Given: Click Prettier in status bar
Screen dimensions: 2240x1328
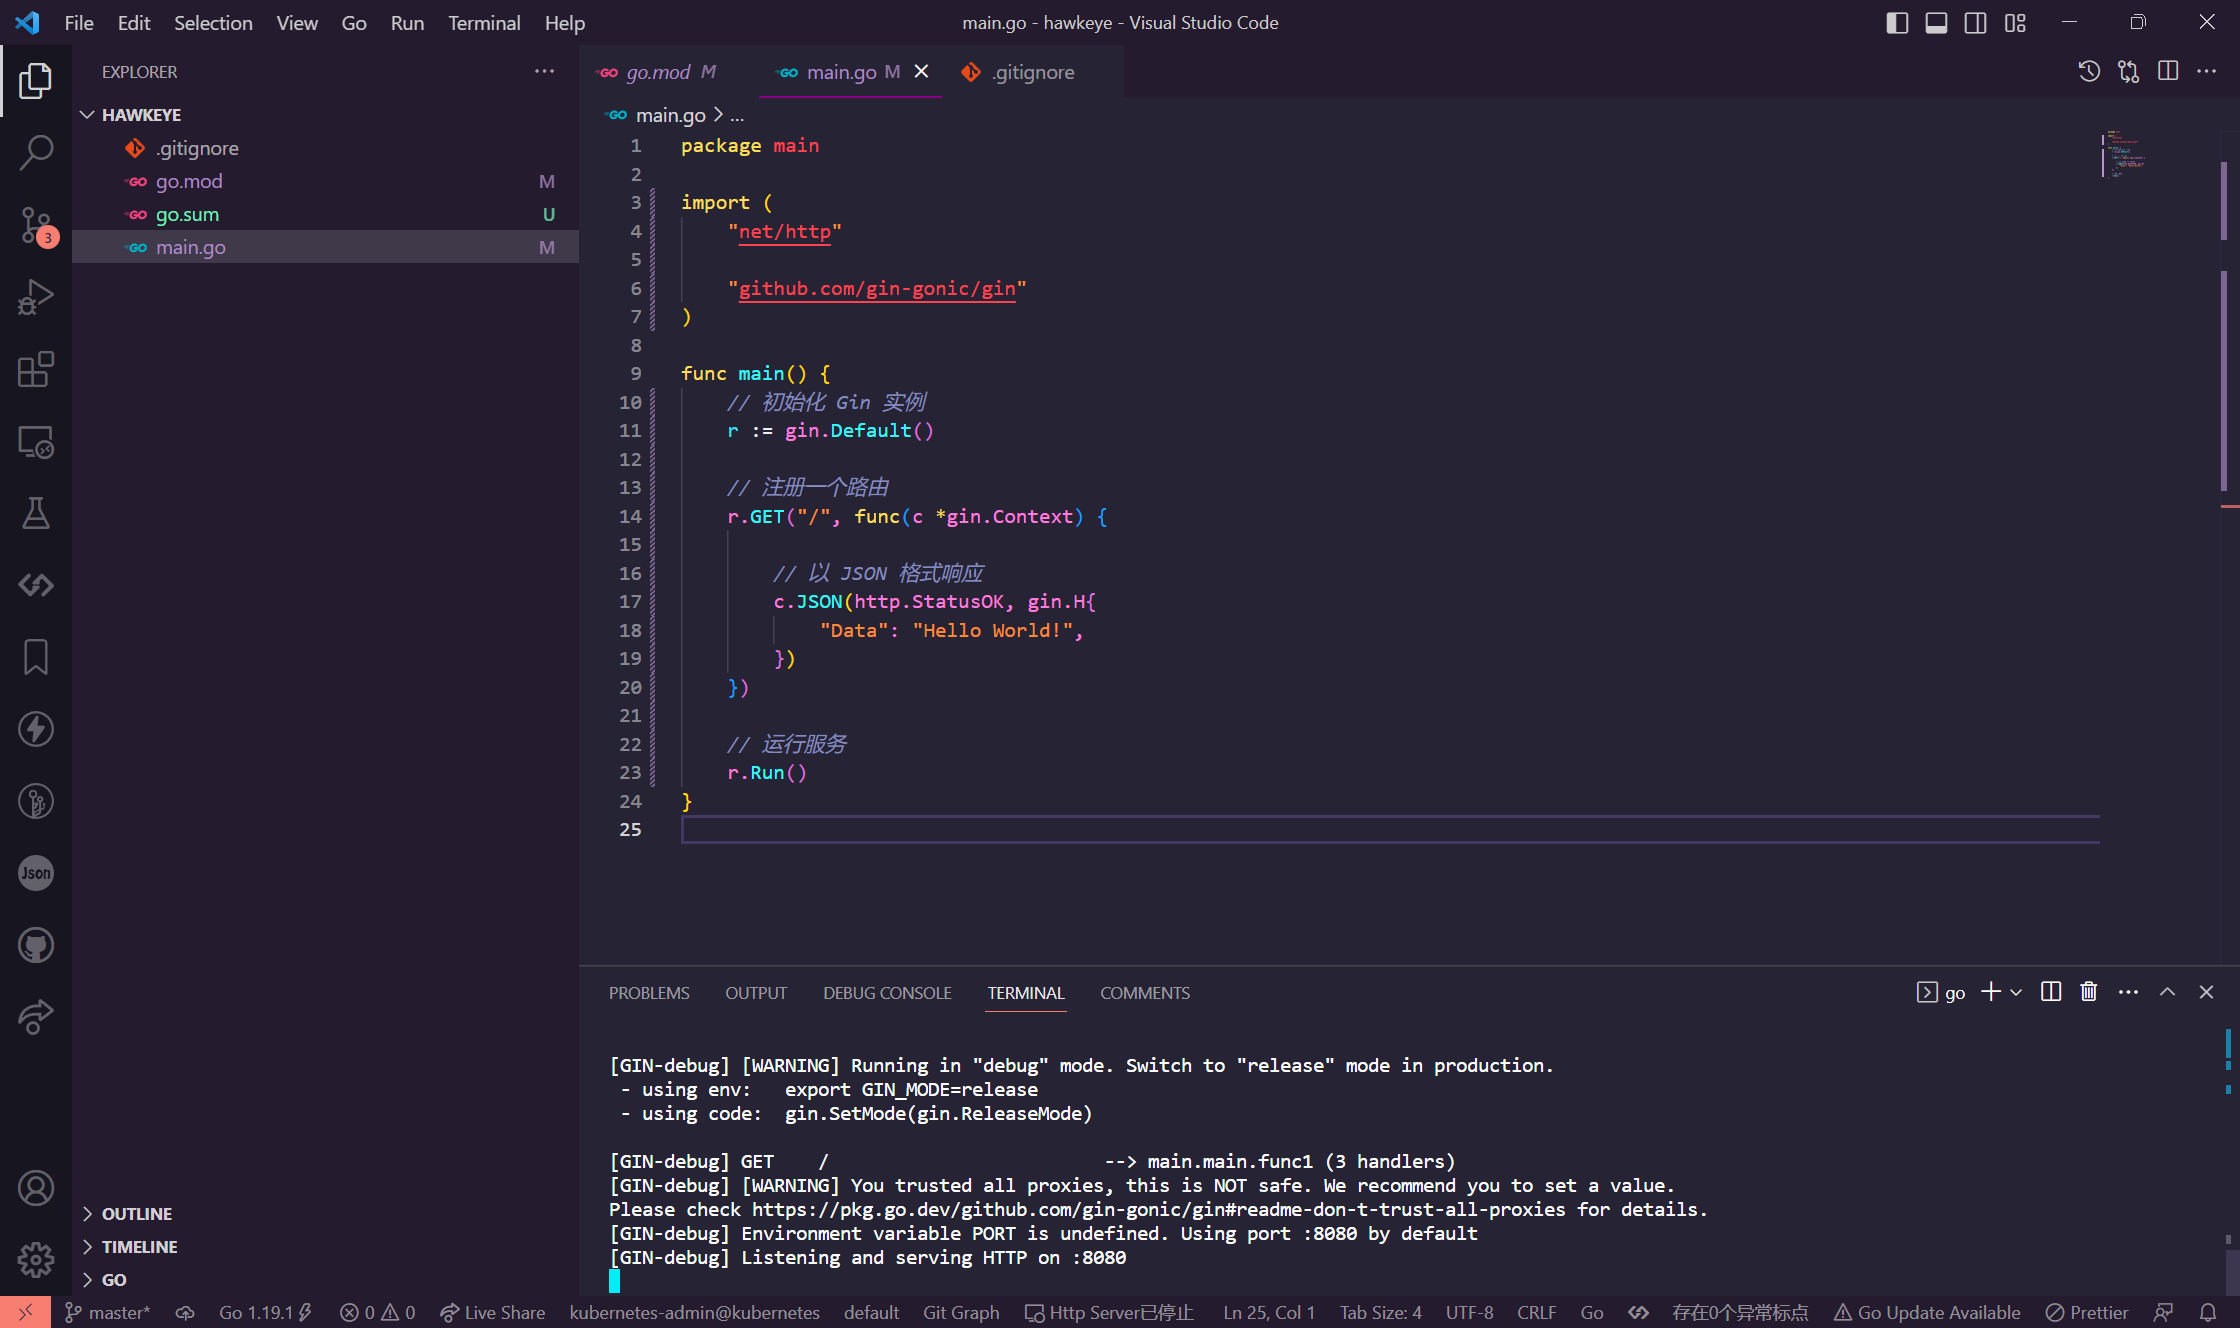Looking at the screenshot, I should coord(2087,1313).
